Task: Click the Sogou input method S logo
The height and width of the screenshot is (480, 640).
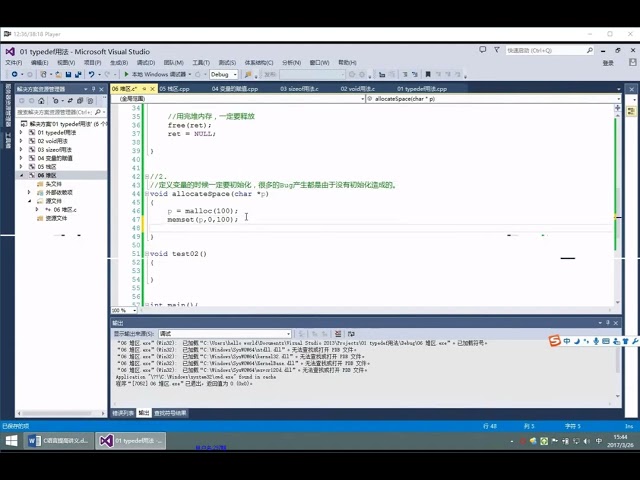Action: [554, 341]
